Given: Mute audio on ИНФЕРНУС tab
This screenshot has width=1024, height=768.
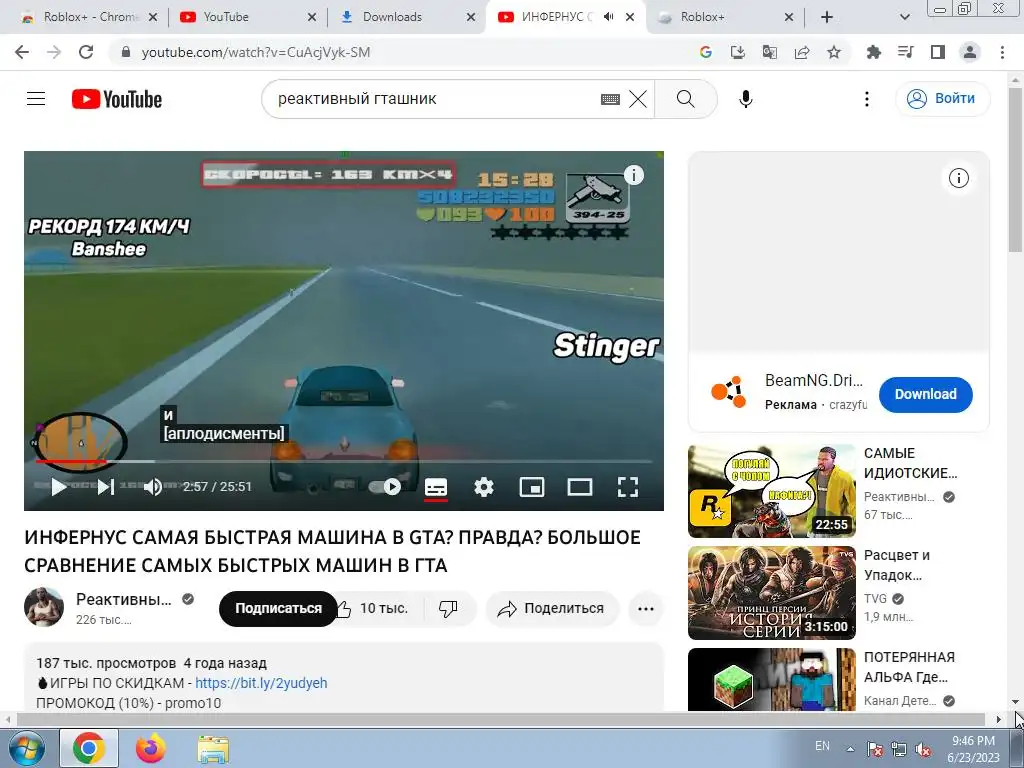Looking at the screenshot, I should 609,17.
